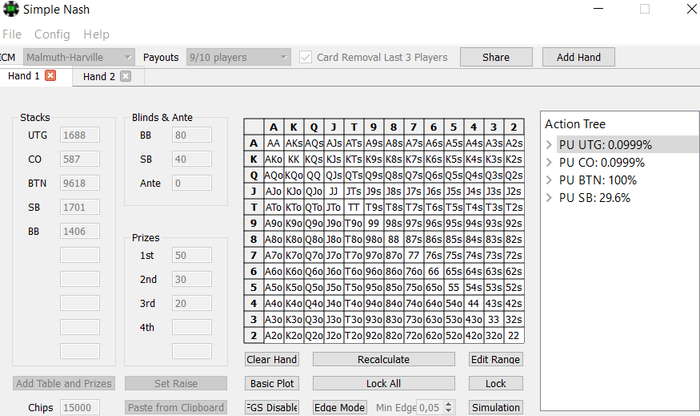This screenshot has width=700, height=416.
Task: Select the AKs cell in hand grid
Action: [294, 143]
